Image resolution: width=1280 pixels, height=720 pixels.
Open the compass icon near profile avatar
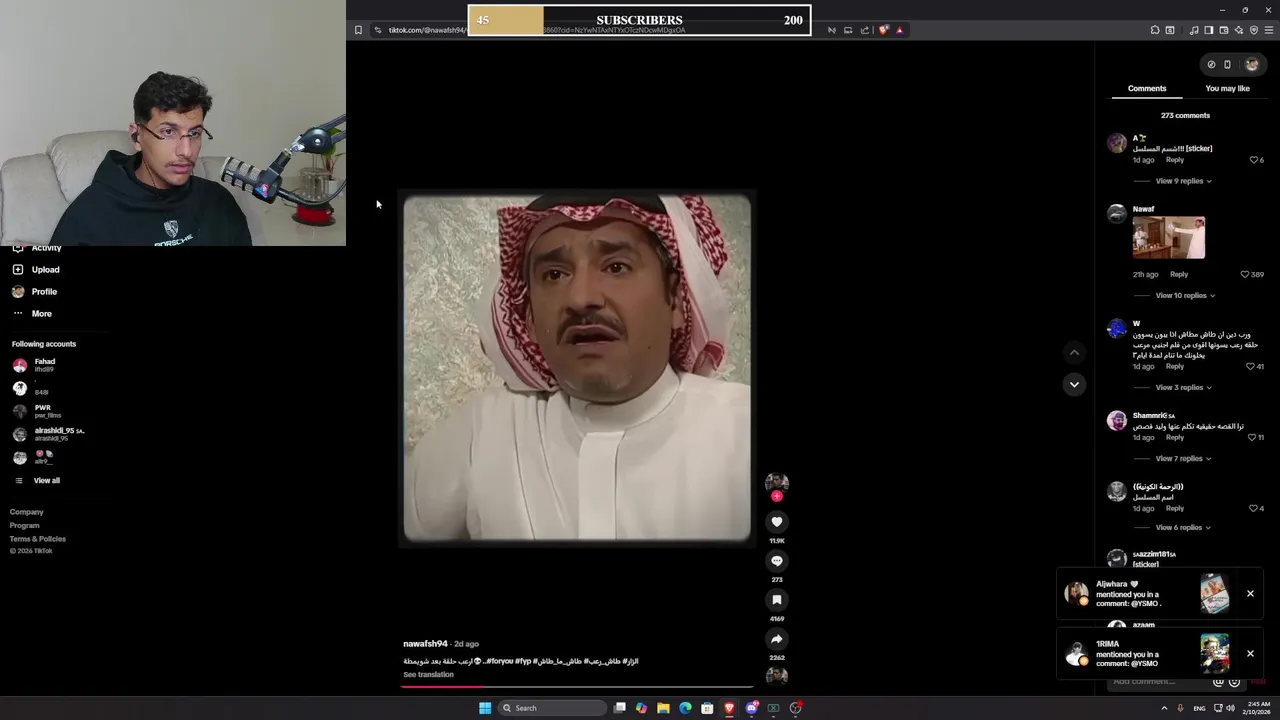pos(1211,64)
